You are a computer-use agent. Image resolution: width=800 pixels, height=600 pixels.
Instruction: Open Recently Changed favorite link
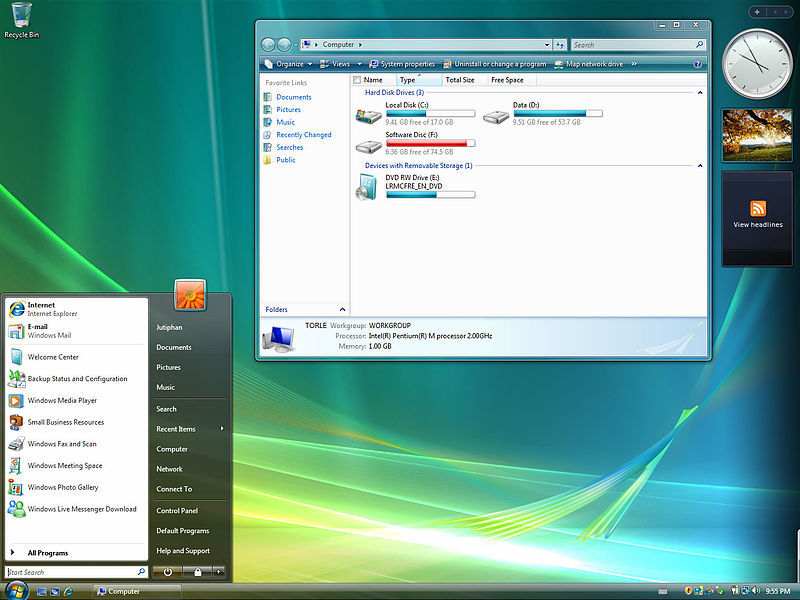point(304,135)
